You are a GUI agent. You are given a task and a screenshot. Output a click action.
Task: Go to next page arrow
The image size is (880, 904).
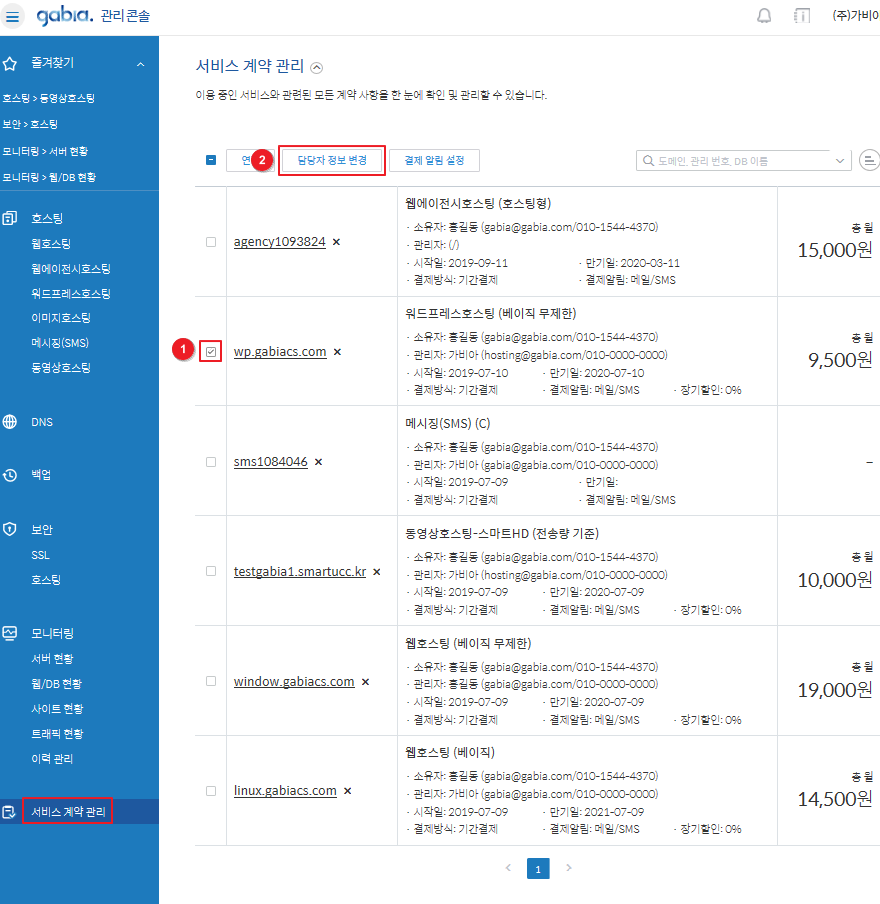[569, 868]
